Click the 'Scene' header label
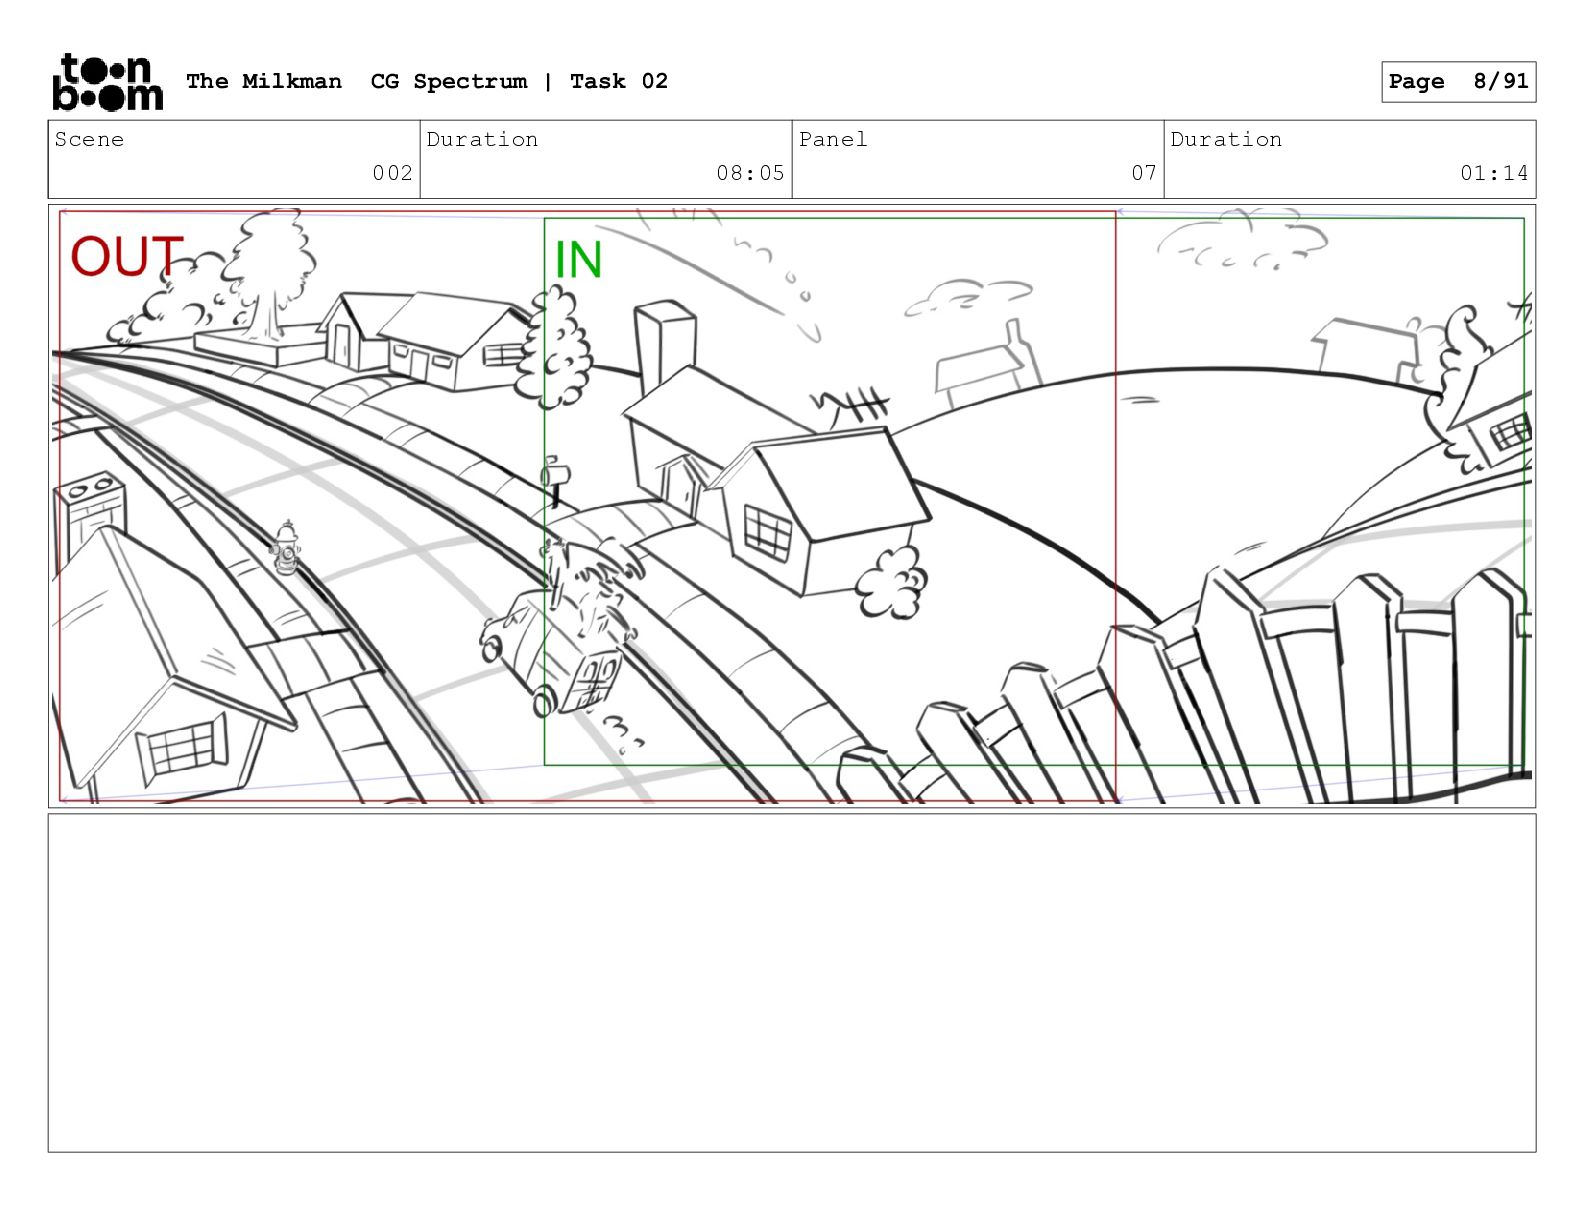Viewport: 1584px width, 1224px height. click(x=89, y=139)
